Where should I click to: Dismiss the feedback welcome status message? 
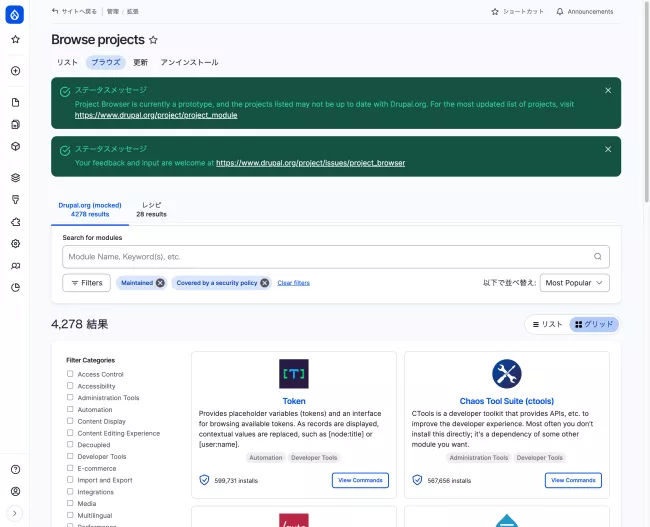tap(608, 149)
